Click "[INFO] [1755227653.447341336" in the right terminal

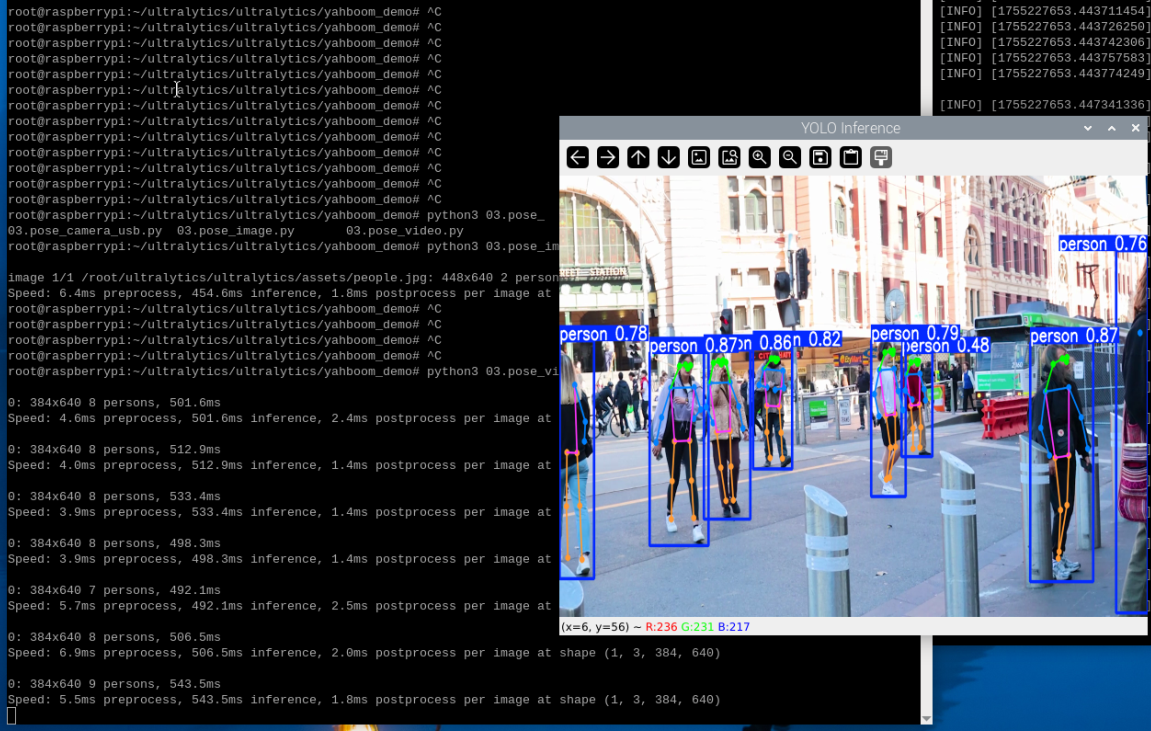coord(1043,105)
